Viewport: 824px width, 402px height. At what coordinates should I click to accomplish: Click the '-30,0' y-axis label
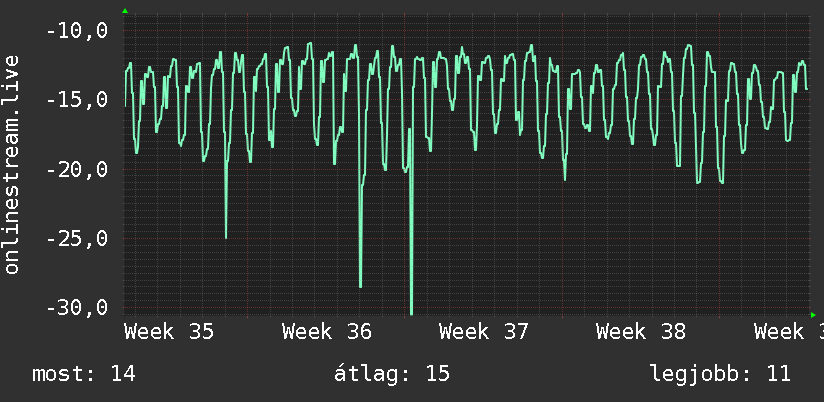click(77, 308)
